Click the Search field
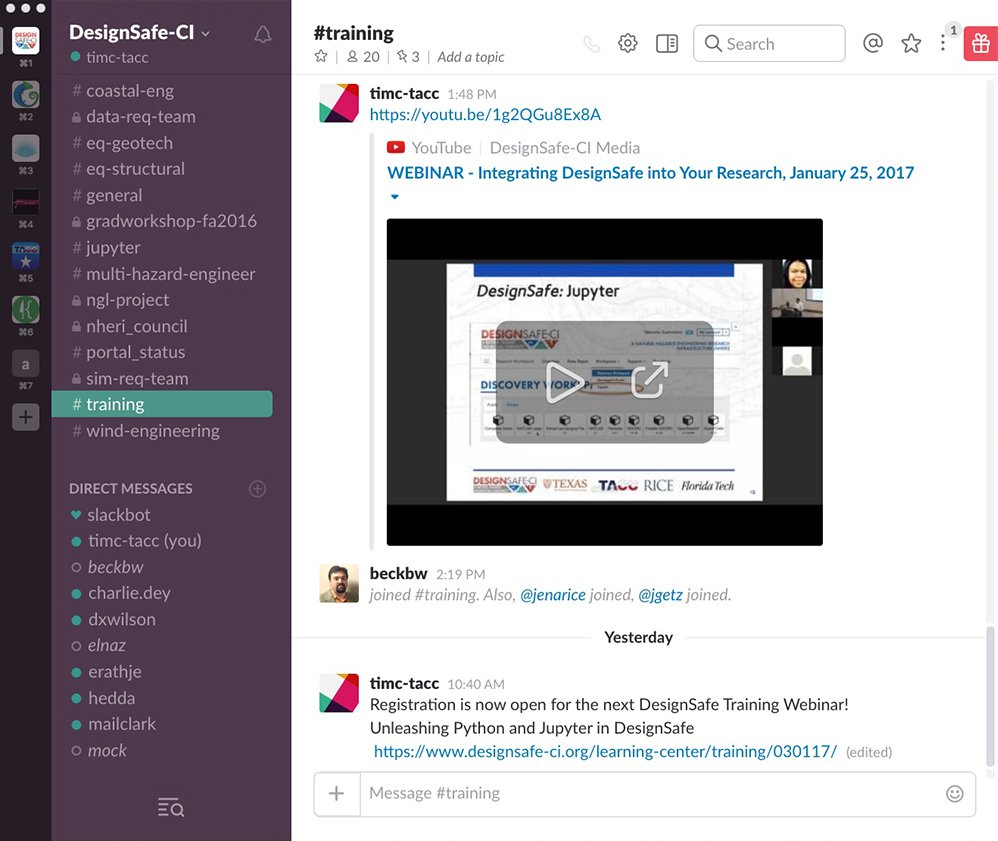This screenshot has height=841, width=998. (769, 43)
